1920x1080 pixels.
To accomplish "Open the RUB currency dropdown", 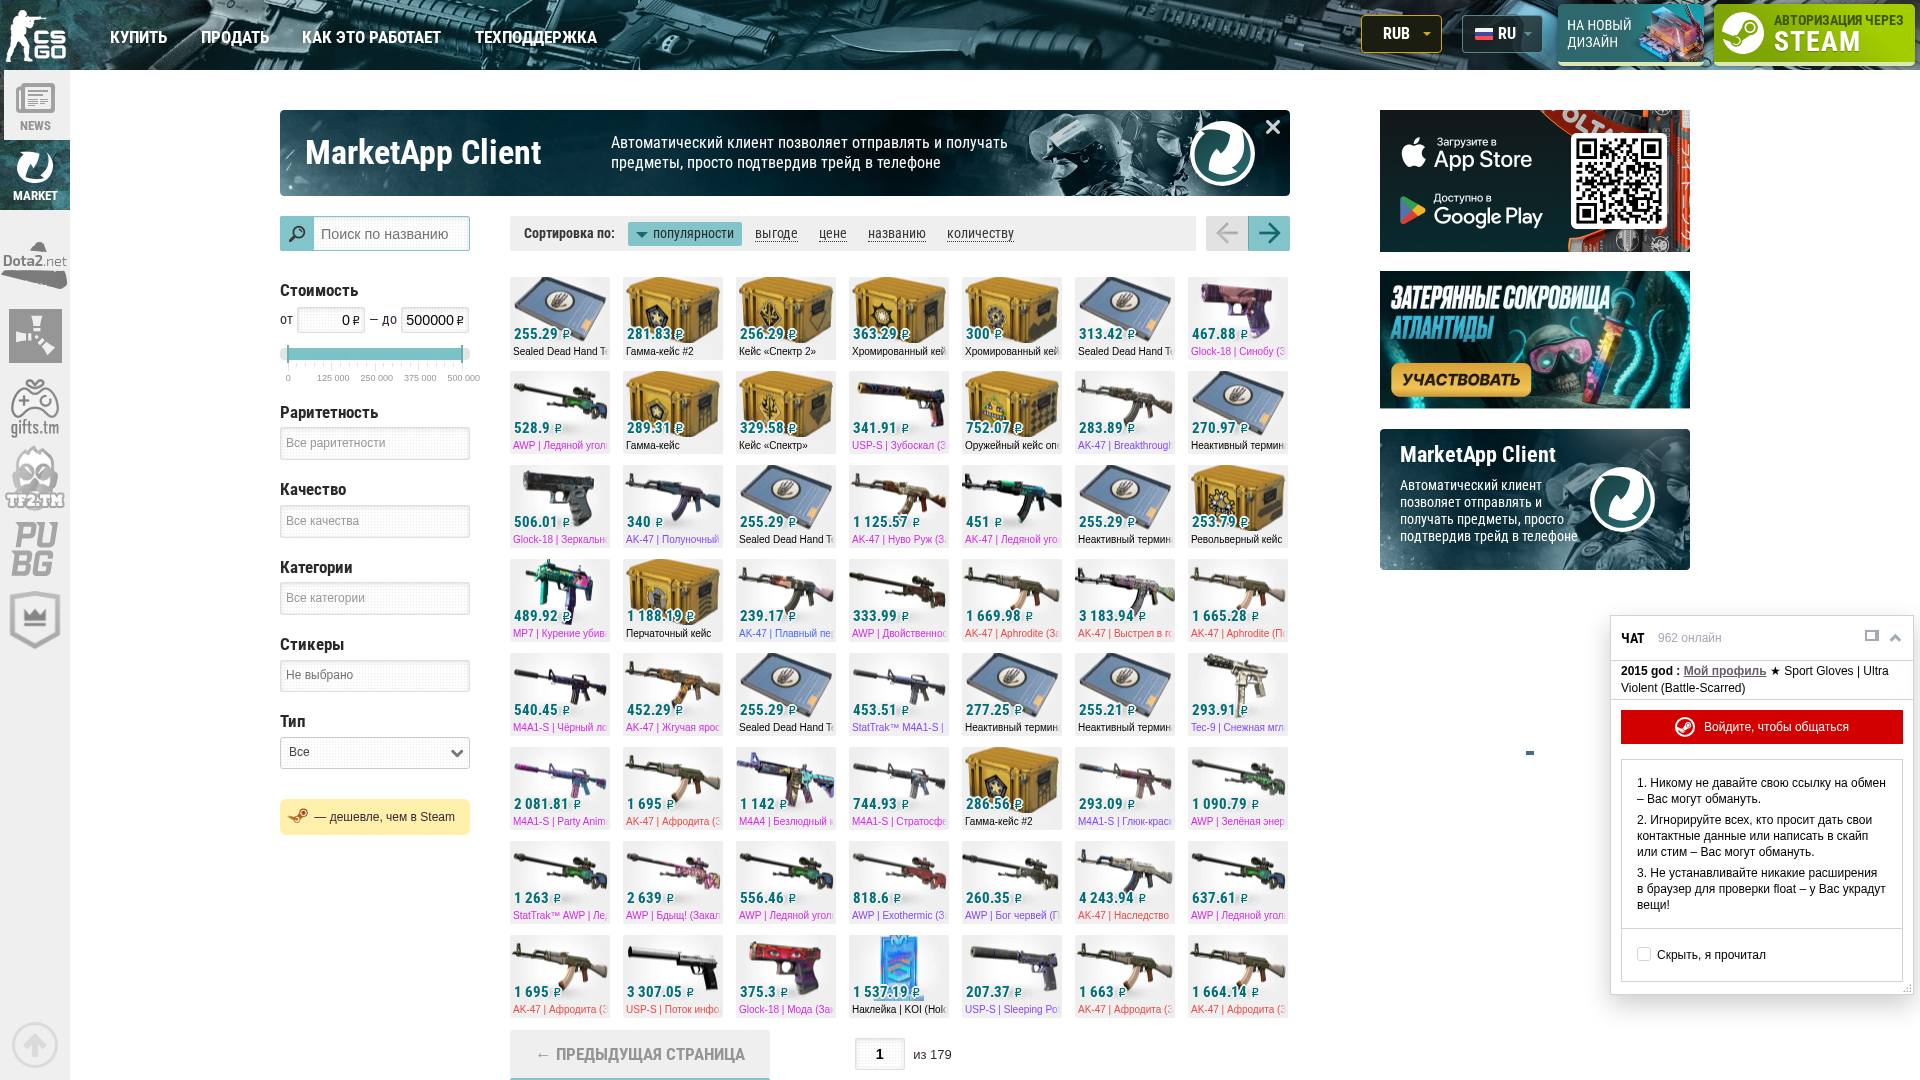I will coord(1401,34).
